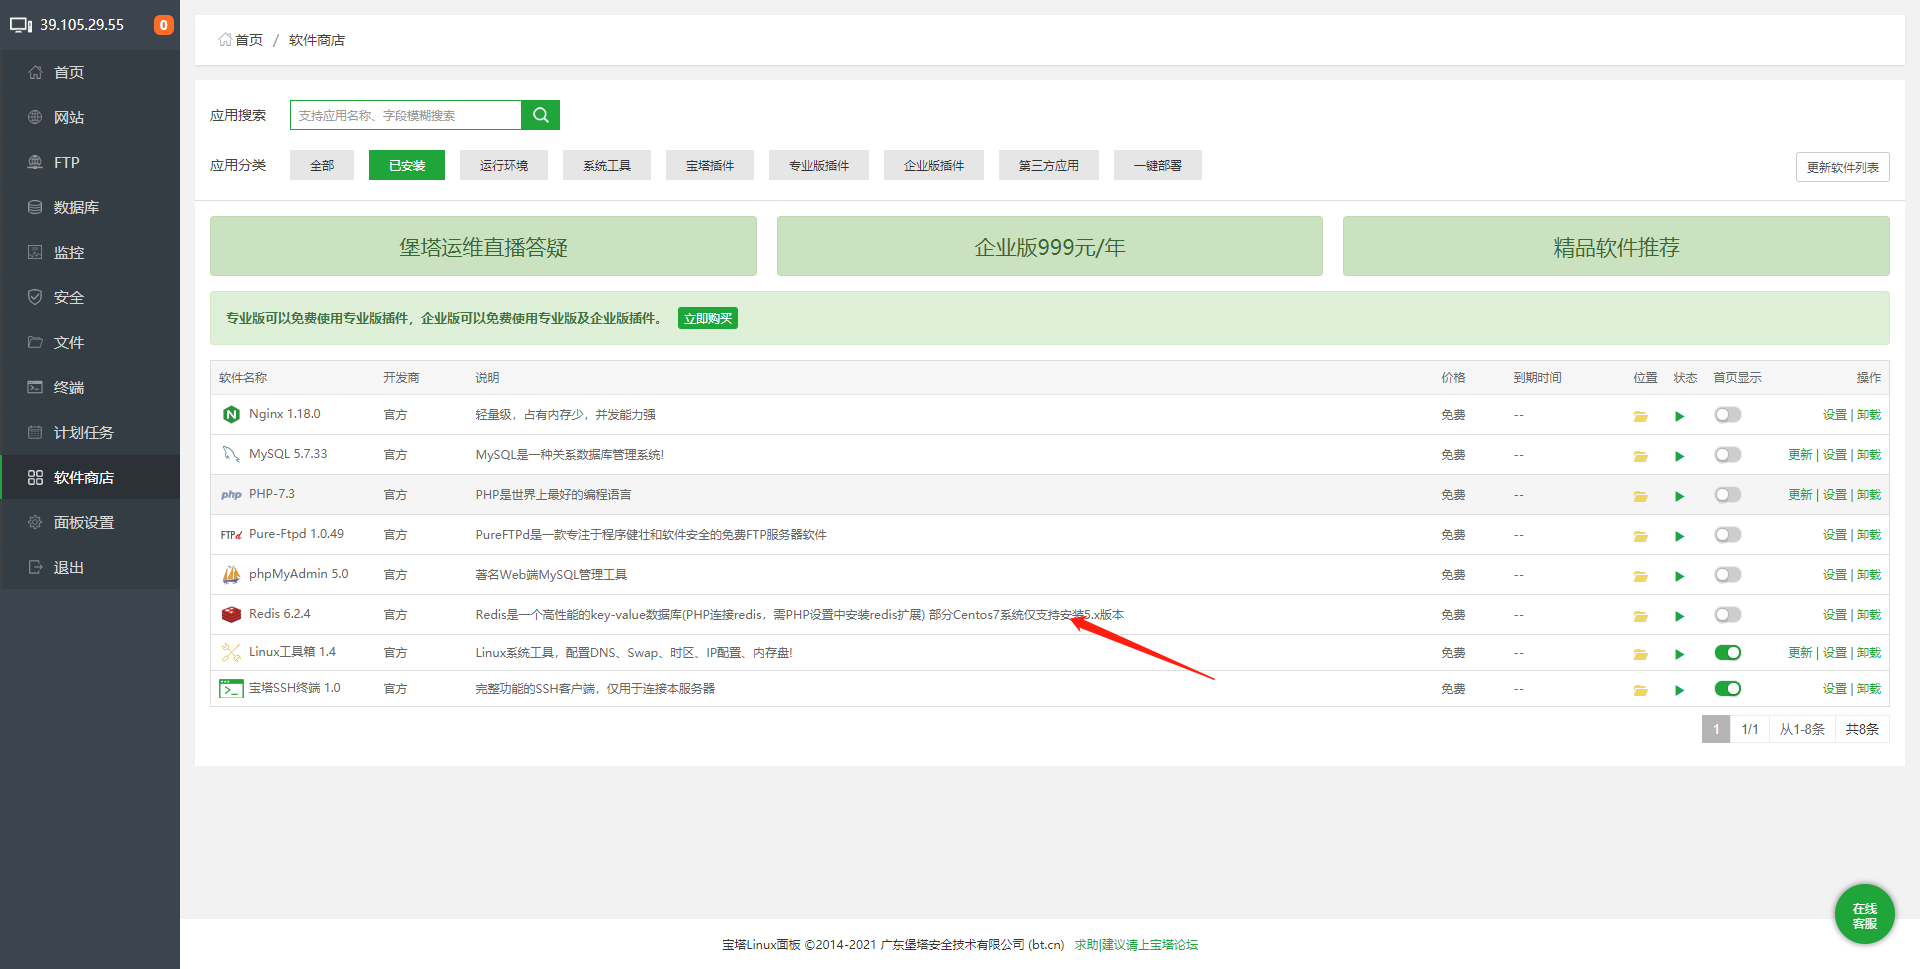Click the Nginx running status play icon
This screenshot has height=969, width=1920.
coord(1680,416)
